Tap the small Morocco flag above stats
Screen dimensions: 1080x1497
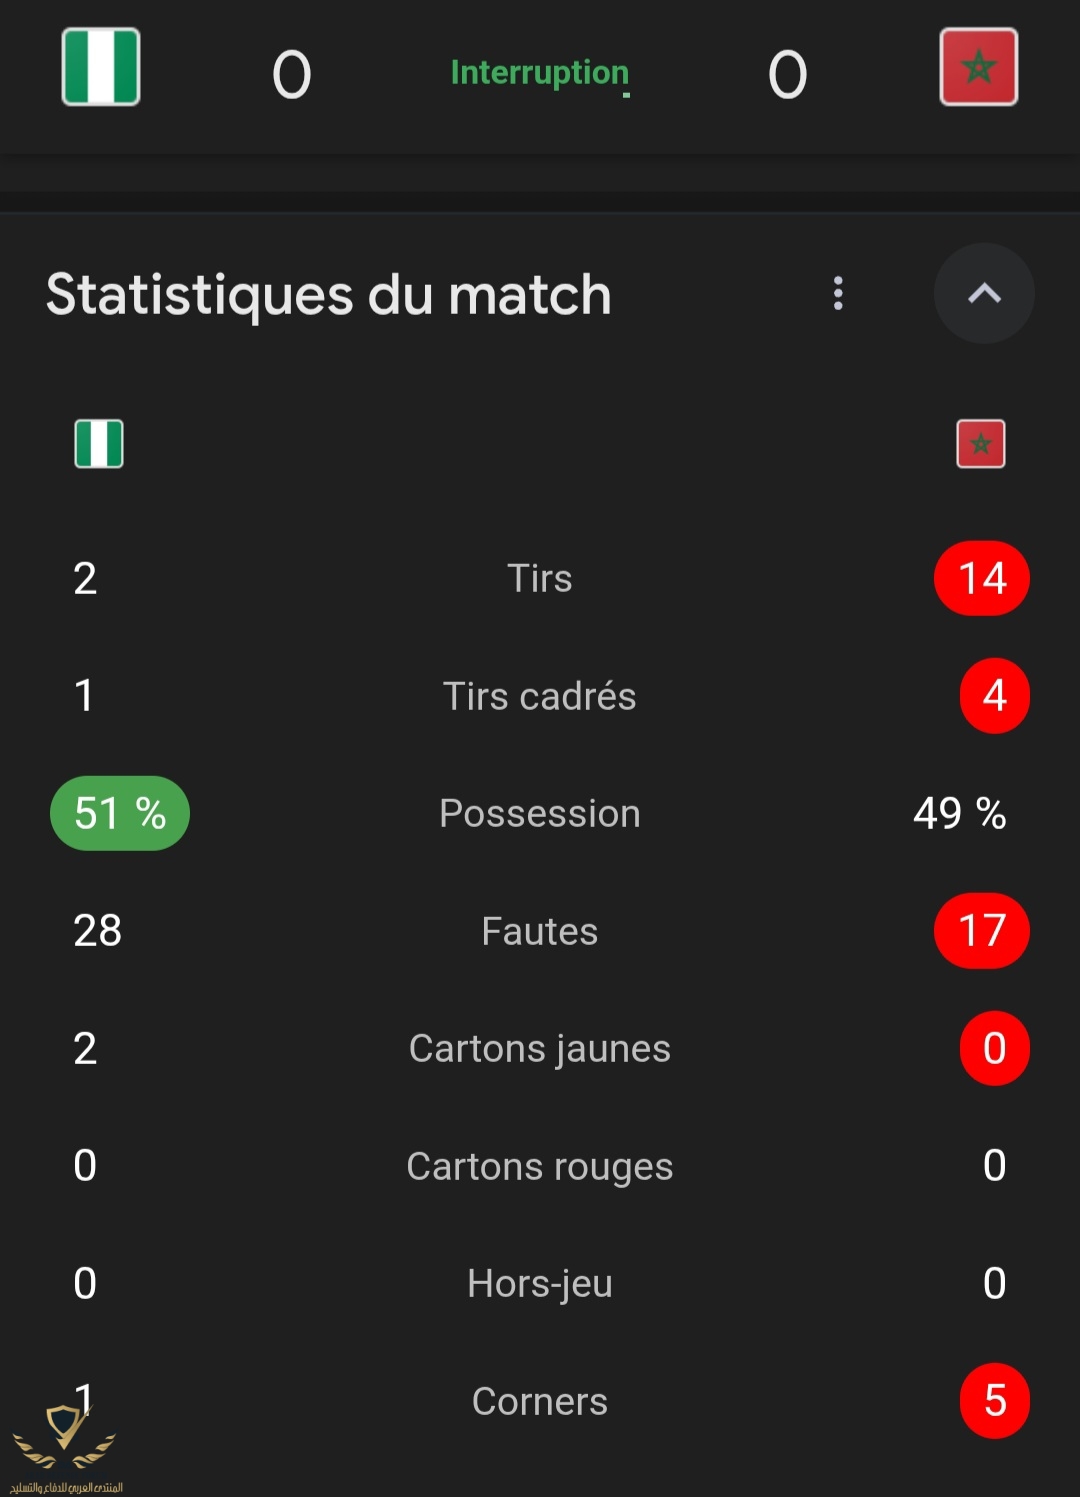(x=980, y=443)
